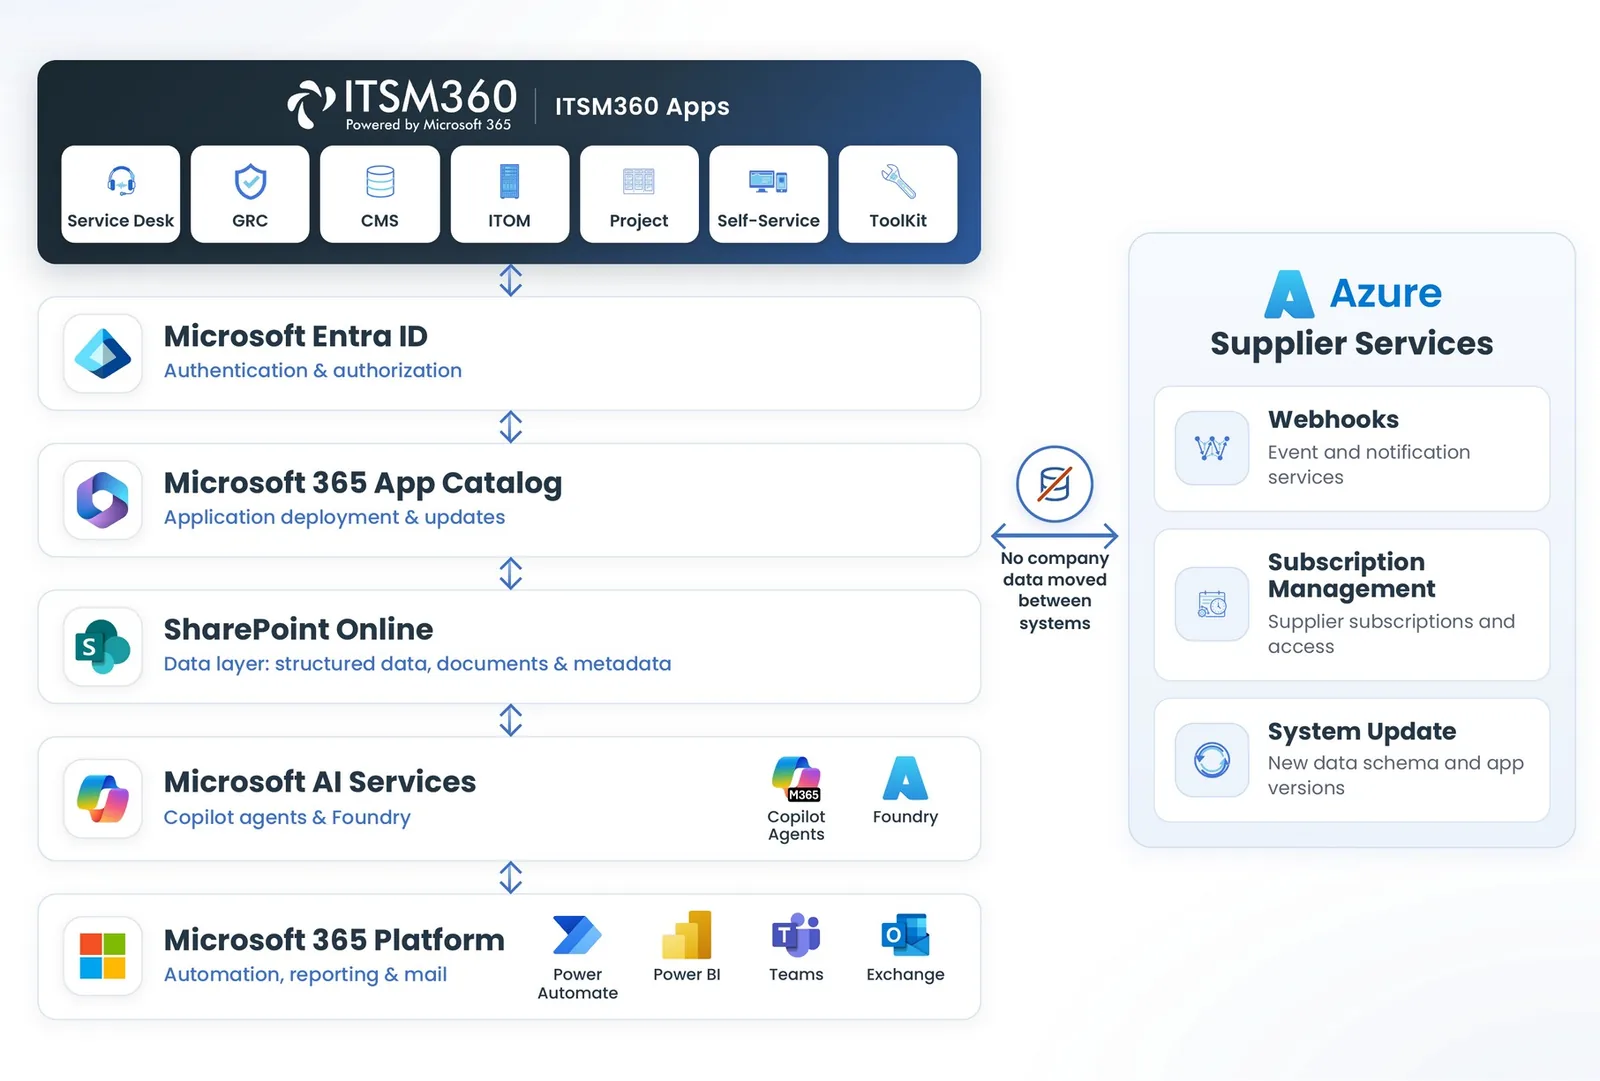Click 'Event and notification services' text
The height and width of the screenshot is (1081, 1600).
(1369, 465)
